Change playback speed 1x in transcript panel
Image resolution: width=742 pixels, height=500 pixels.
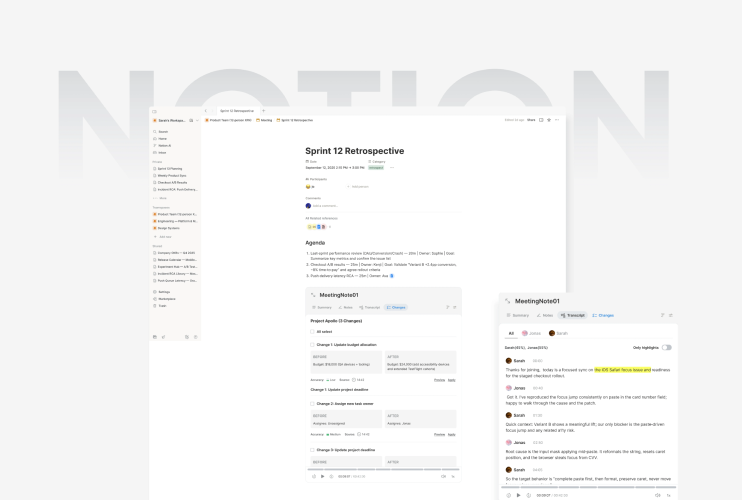pyautogui.click(x=669, y=495)
